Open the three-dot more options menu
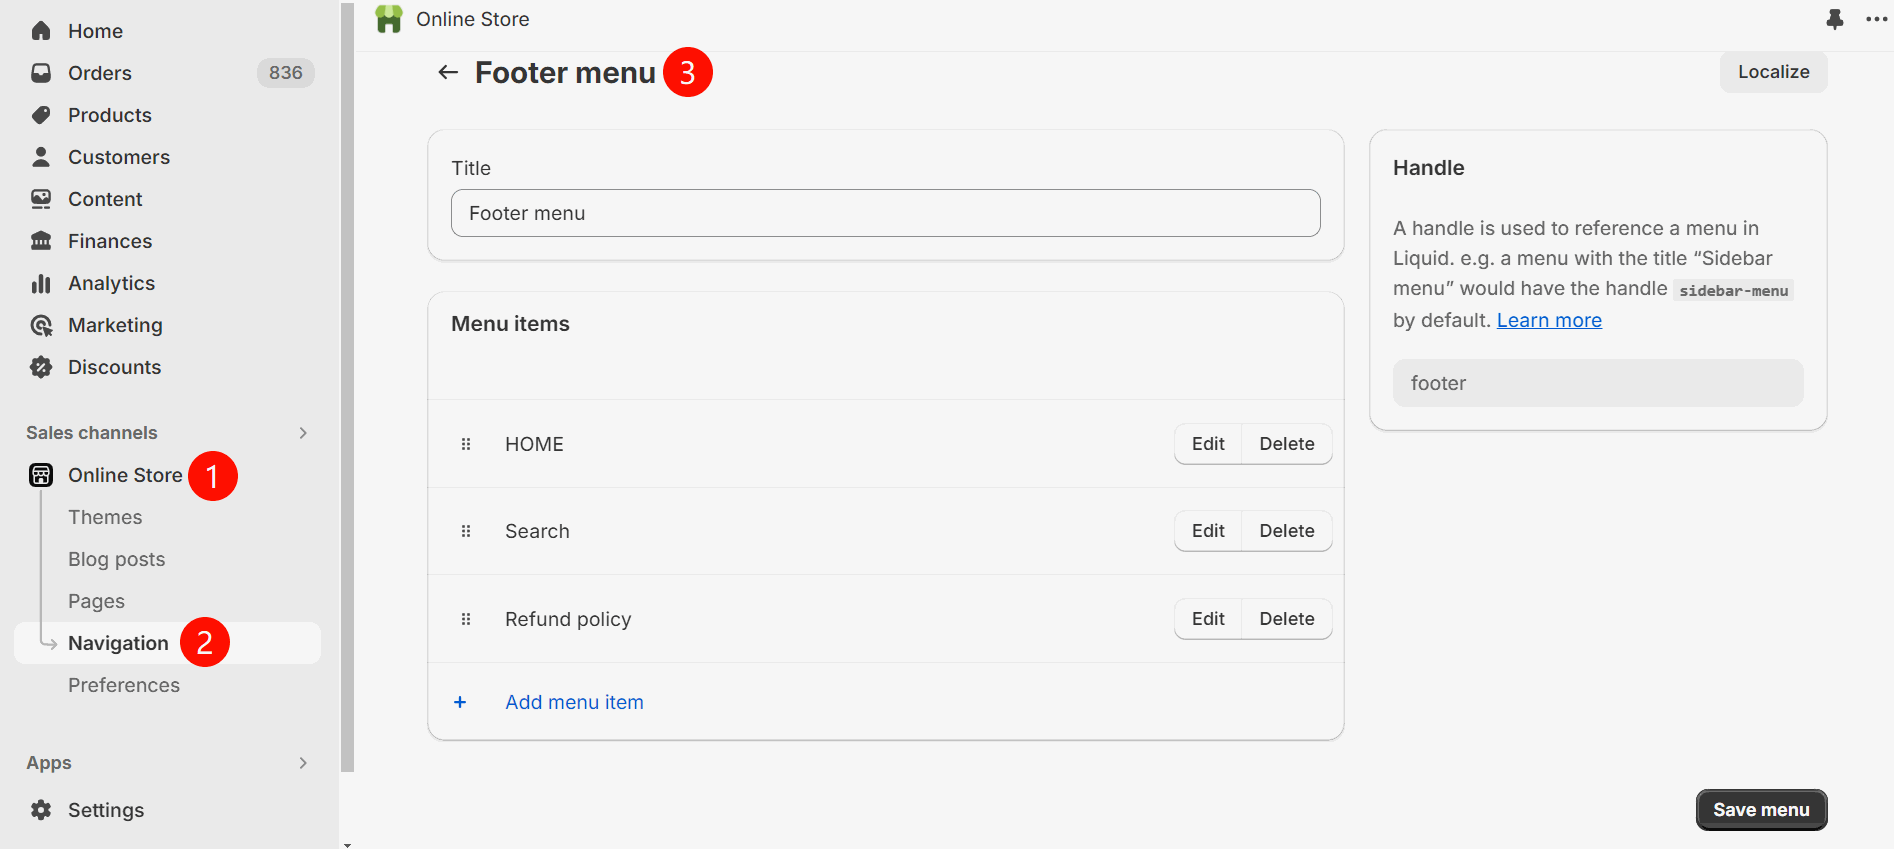1894x849 pixels. [x=1876, y=19]
